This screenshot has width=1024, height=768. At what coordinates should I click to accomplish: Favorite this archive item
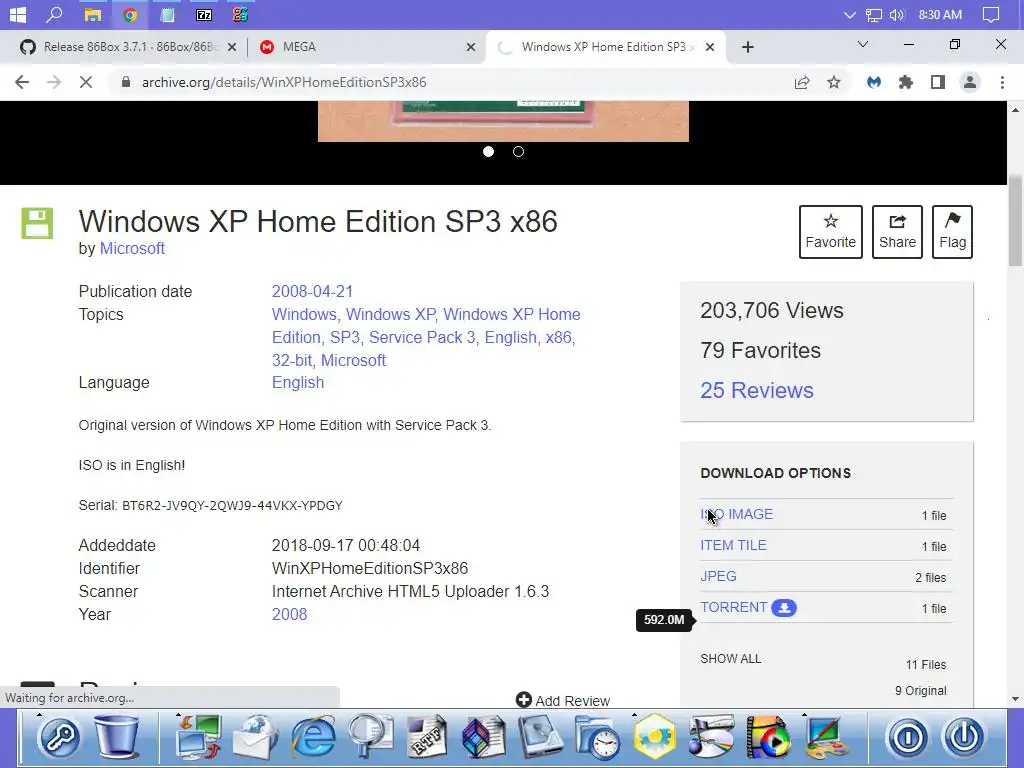click(831, 232)
